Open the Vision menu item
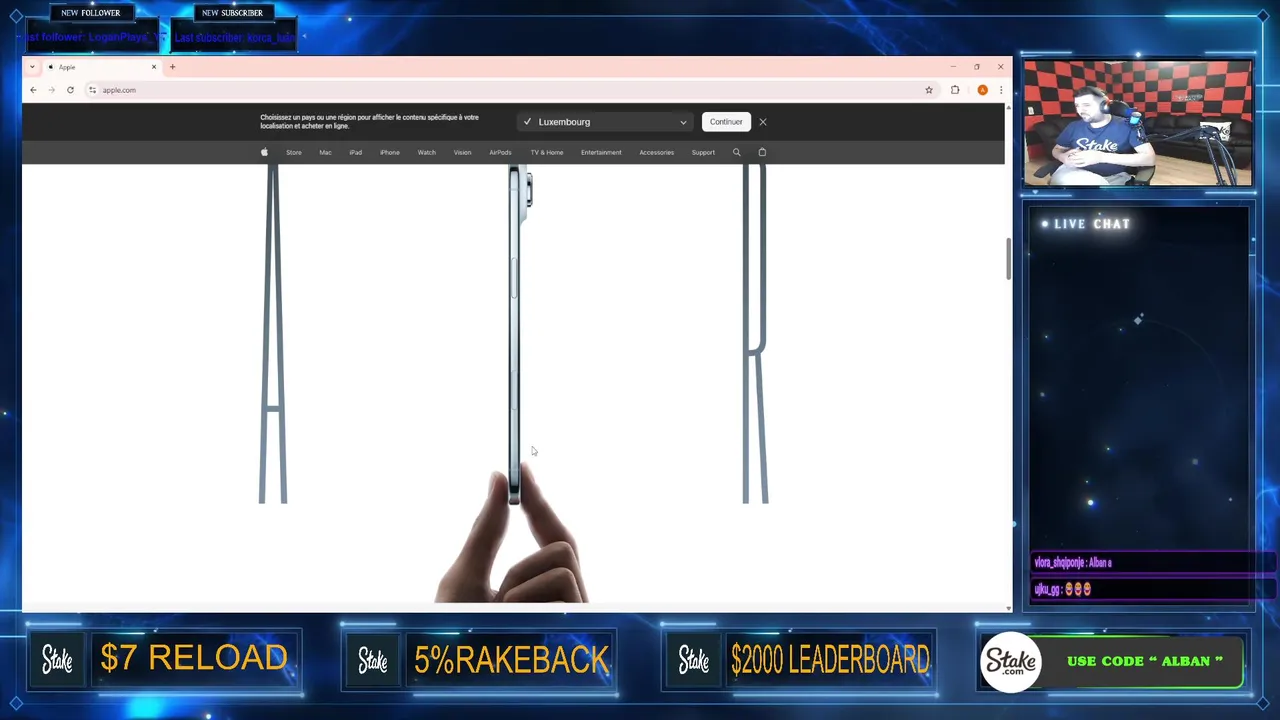Image resolution: width=1280 pixels, height=720 pixels. coord(462,153)
